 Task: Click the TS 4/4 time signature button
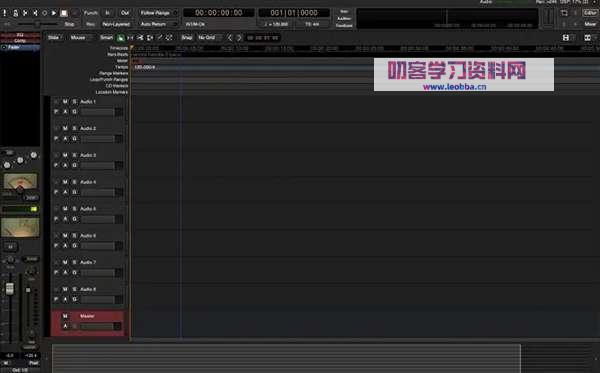coord(312,24)
